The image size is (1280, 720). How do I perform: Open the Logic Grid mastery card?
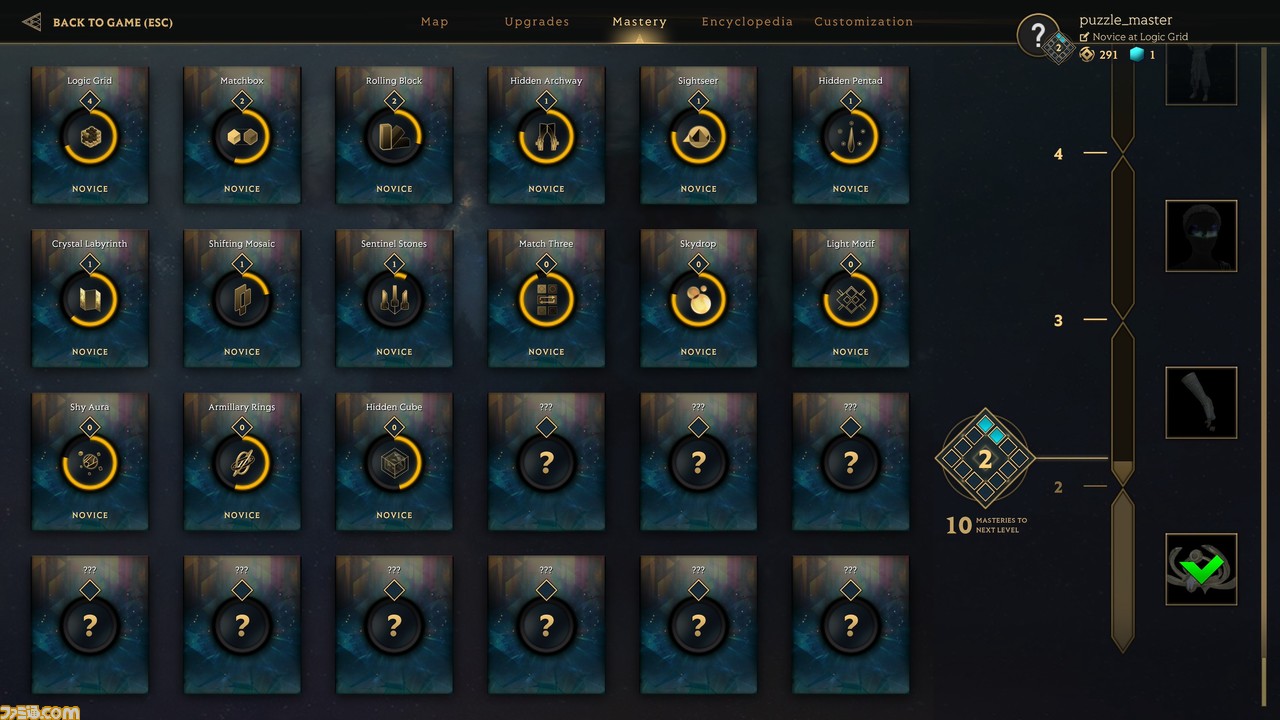pyautogui.click(x=90, y=134)
